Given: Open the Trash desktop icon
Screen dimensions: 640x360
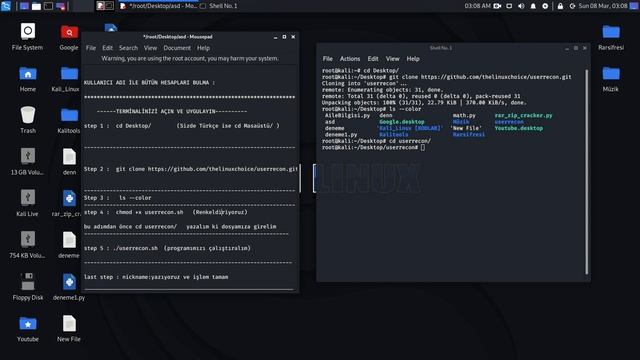Looking at the screenshot, I should (x=28, y=120).
